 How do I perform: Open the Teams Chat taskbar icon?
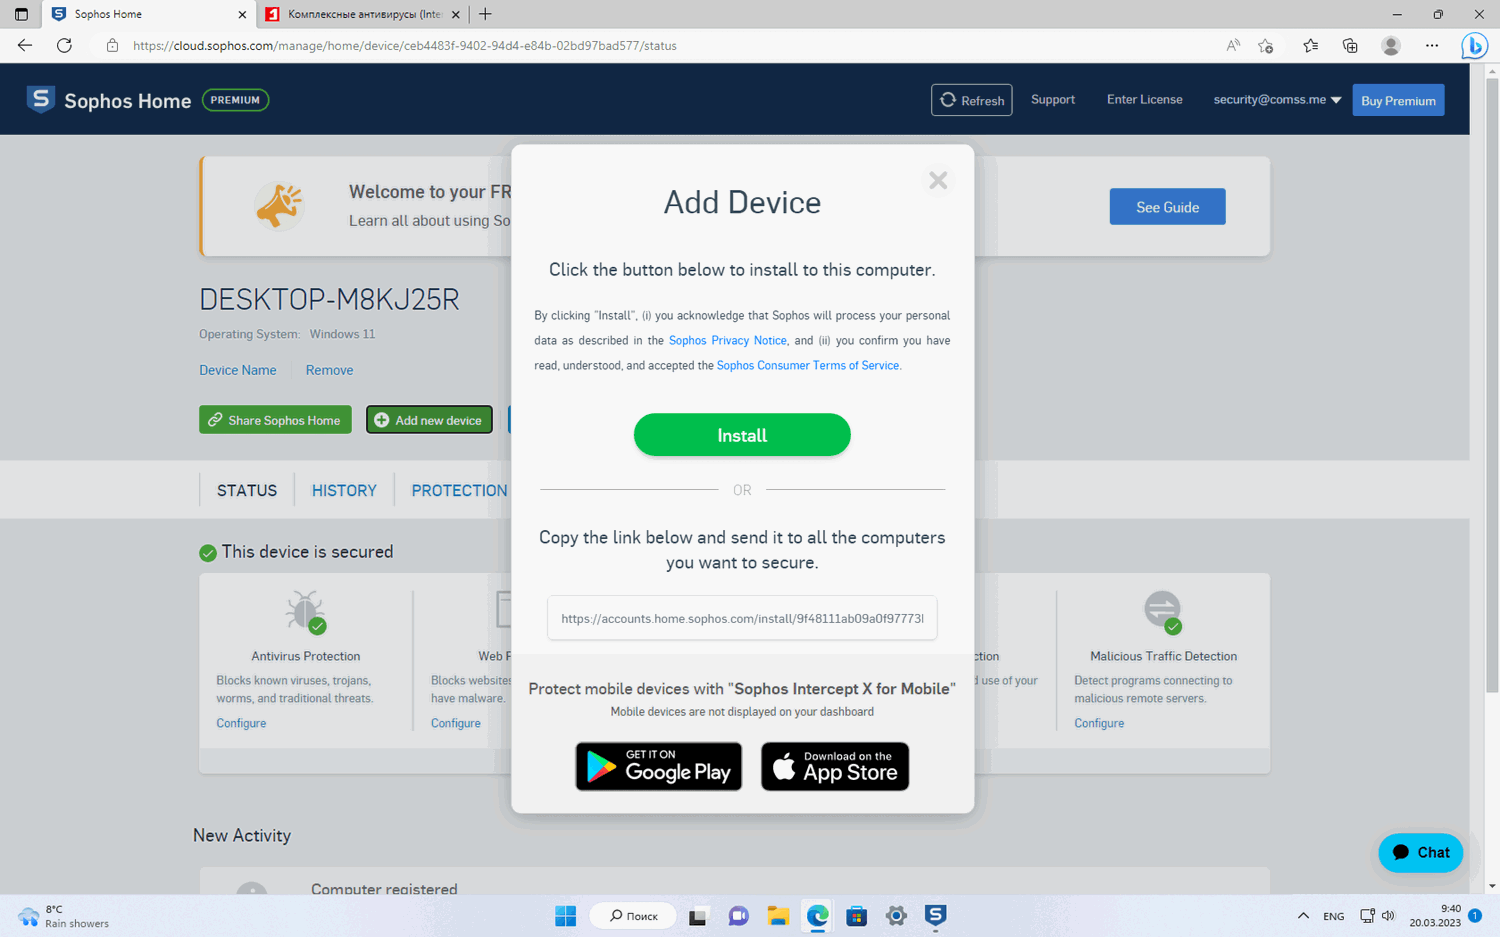coord(738,915)
